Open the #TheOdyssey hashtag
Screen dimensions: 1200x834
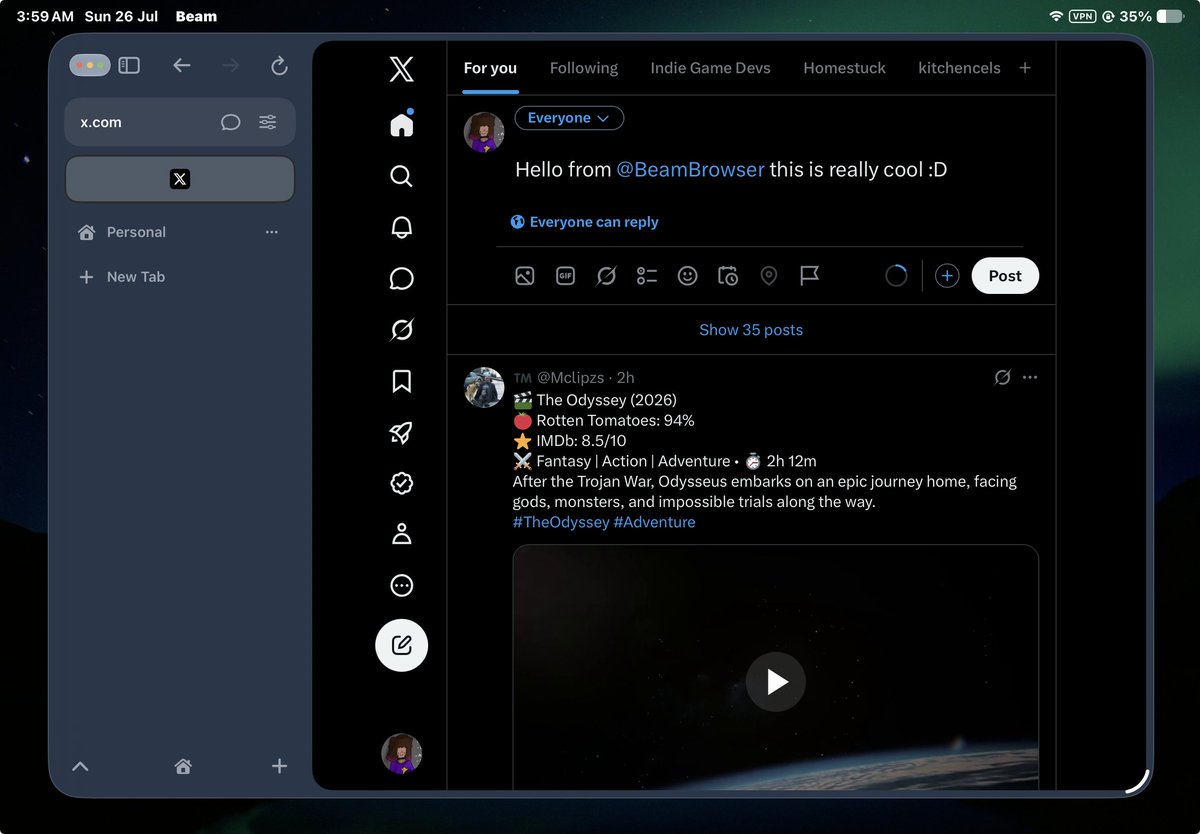pyautogui.click(x=561, y=522)
